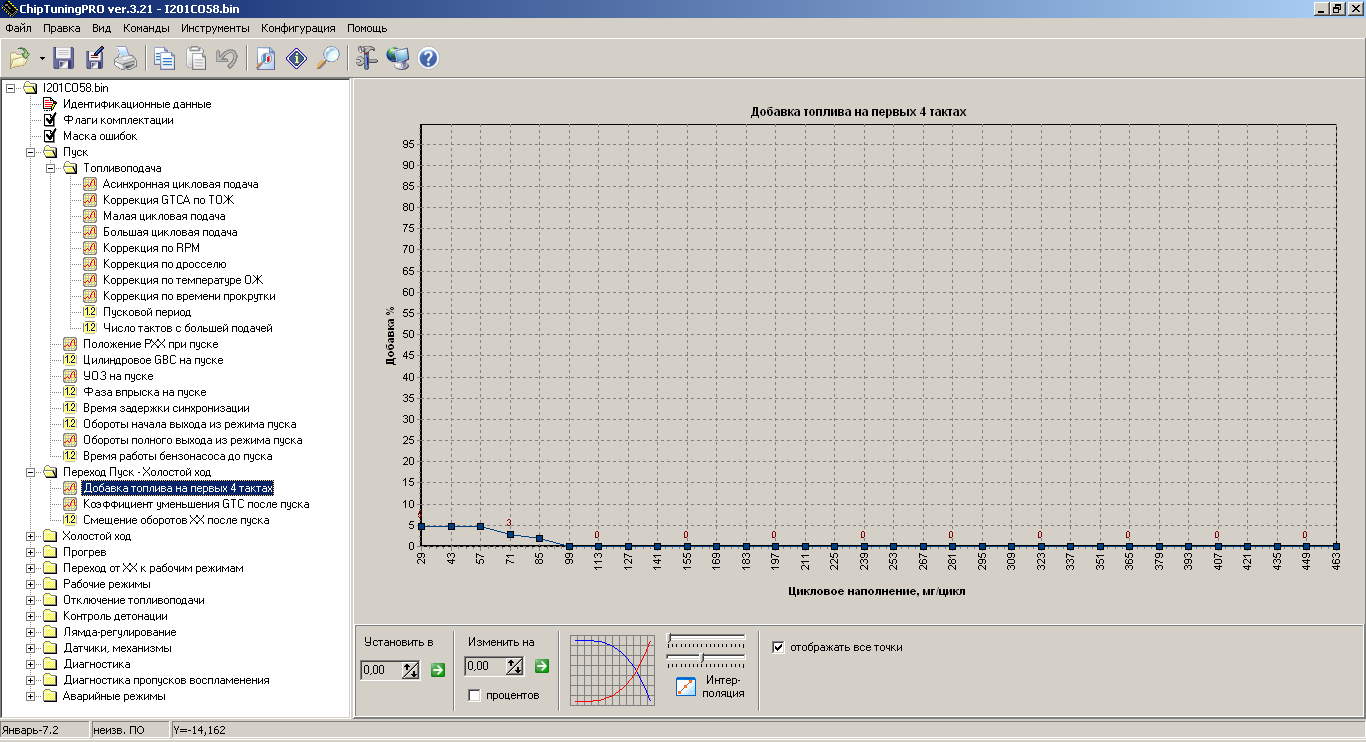This screenshot has width=1366, height=742.
Task: Click the globe and monitor network icon
Action: 397,58
